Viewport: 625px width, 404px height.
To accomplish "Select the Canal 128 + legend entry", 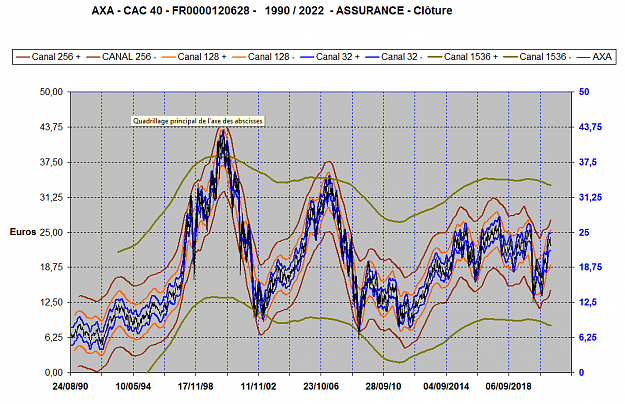I will click(194, 57).
